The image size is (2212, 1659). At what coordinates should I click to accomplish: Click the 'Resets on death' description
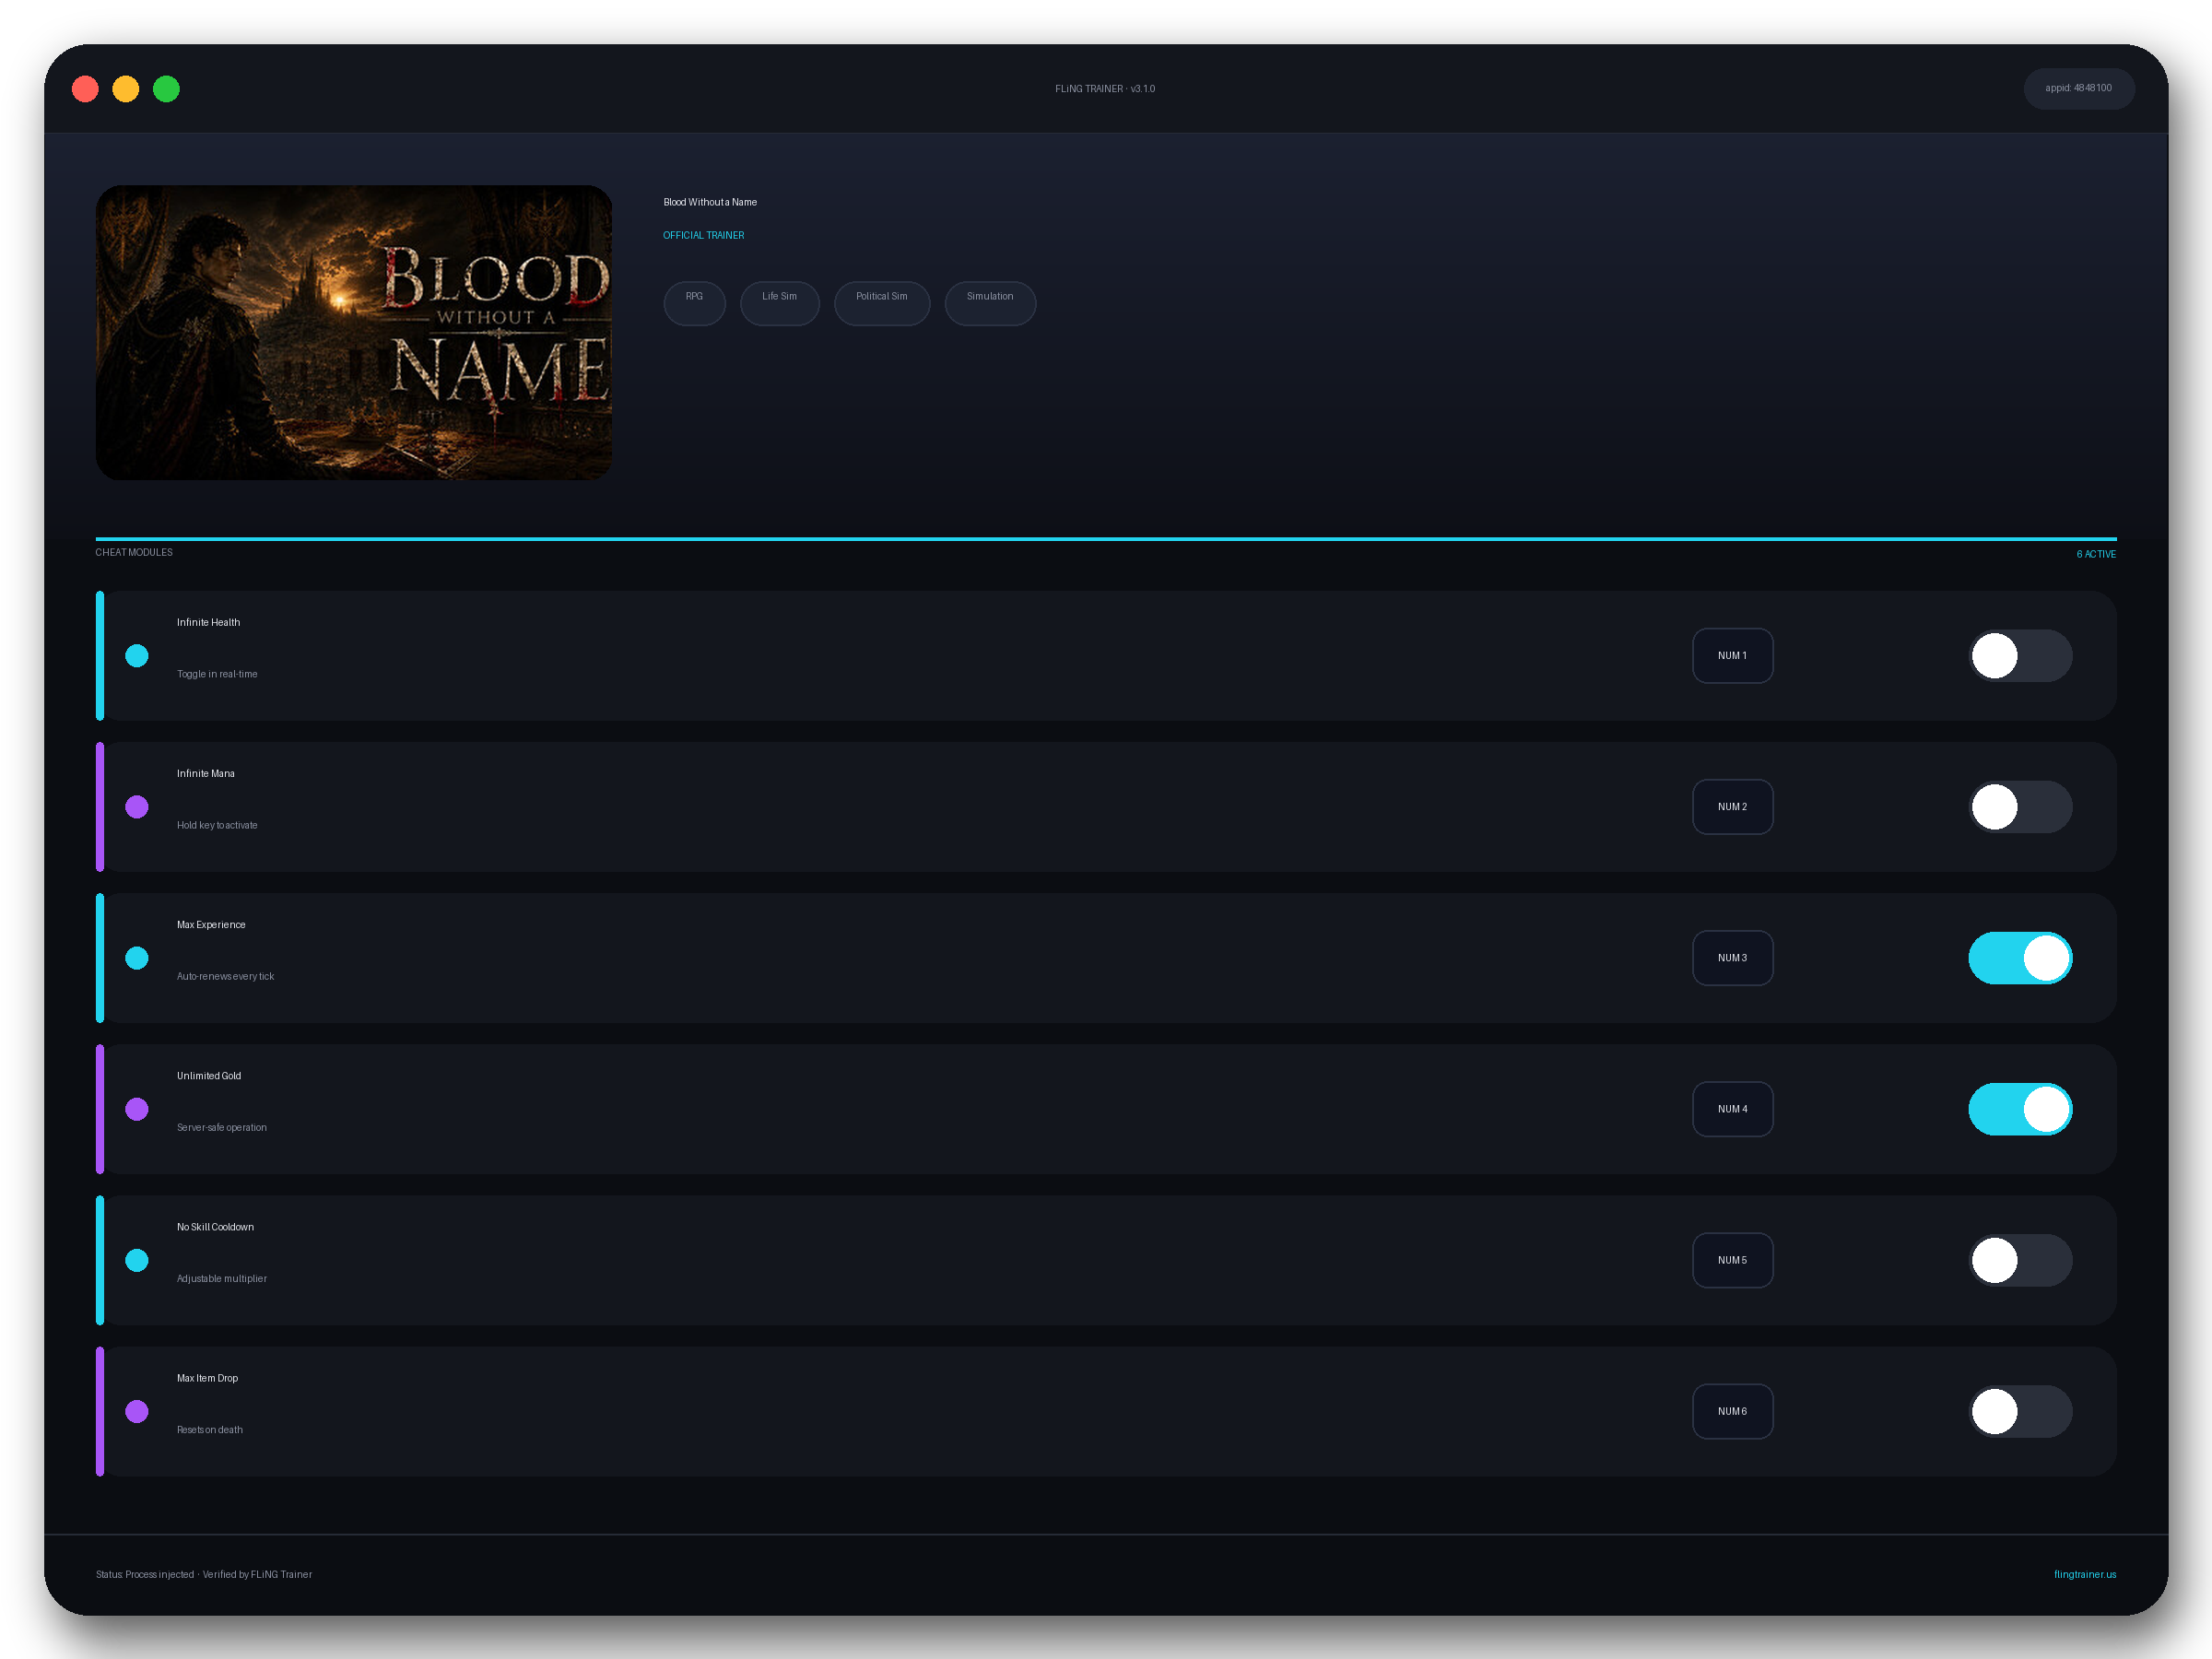210,1430
